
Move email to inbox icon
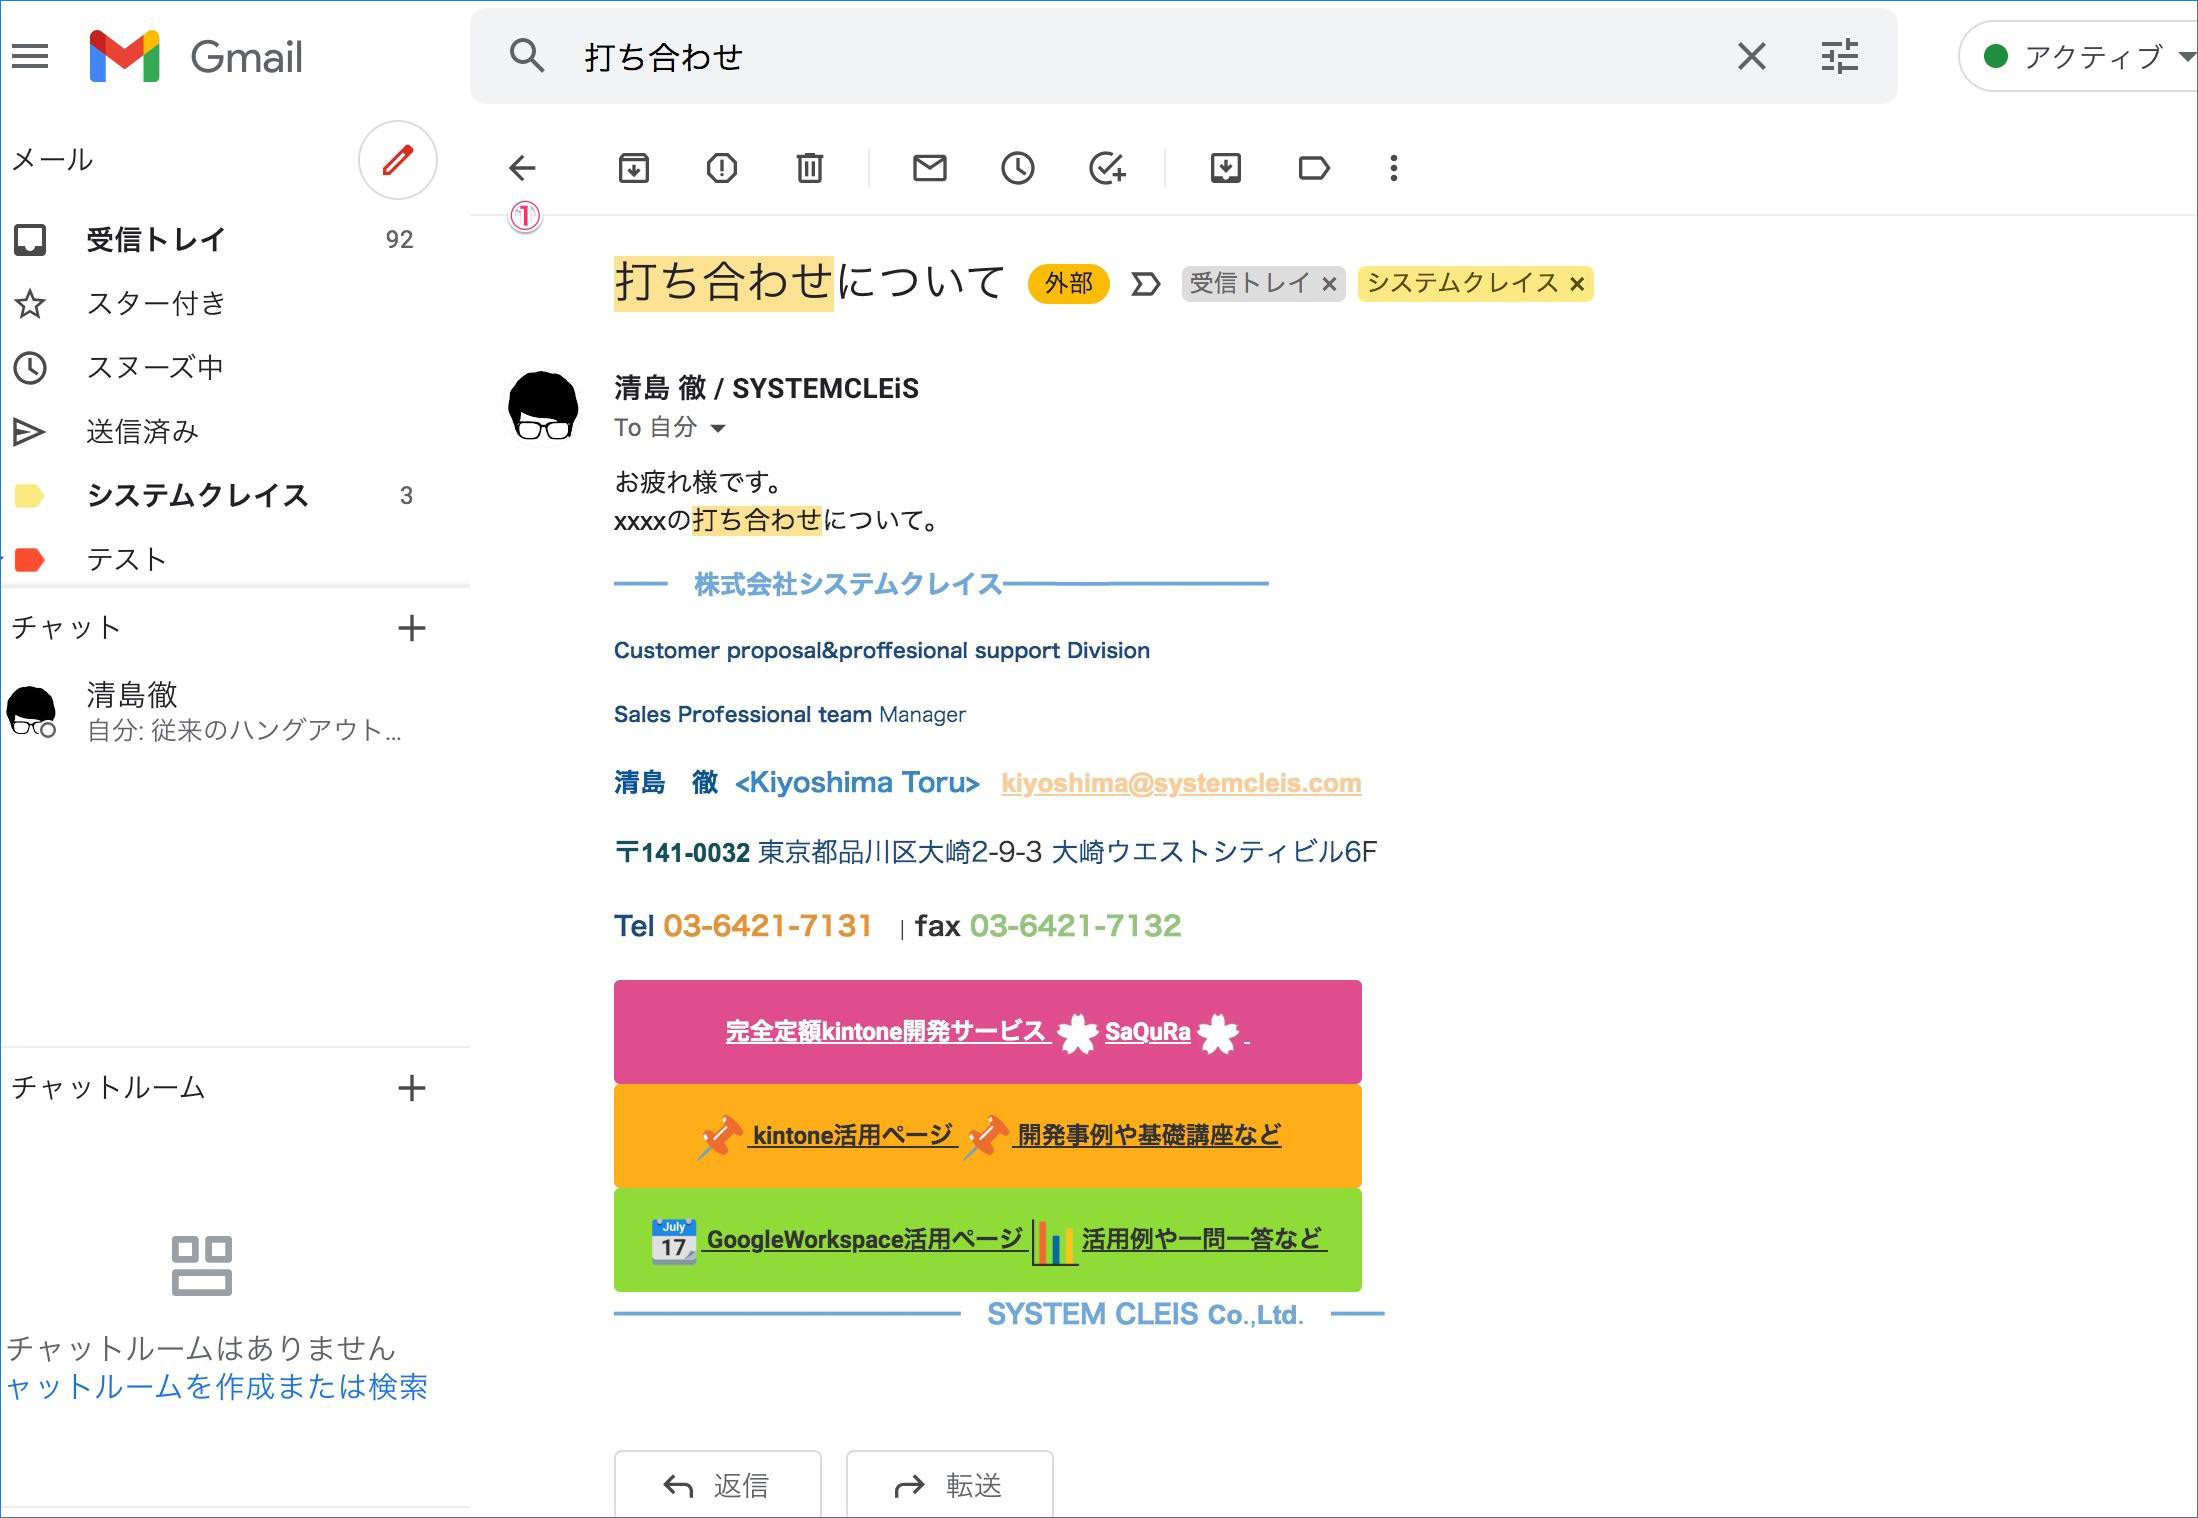click(x=1225, y=168)
